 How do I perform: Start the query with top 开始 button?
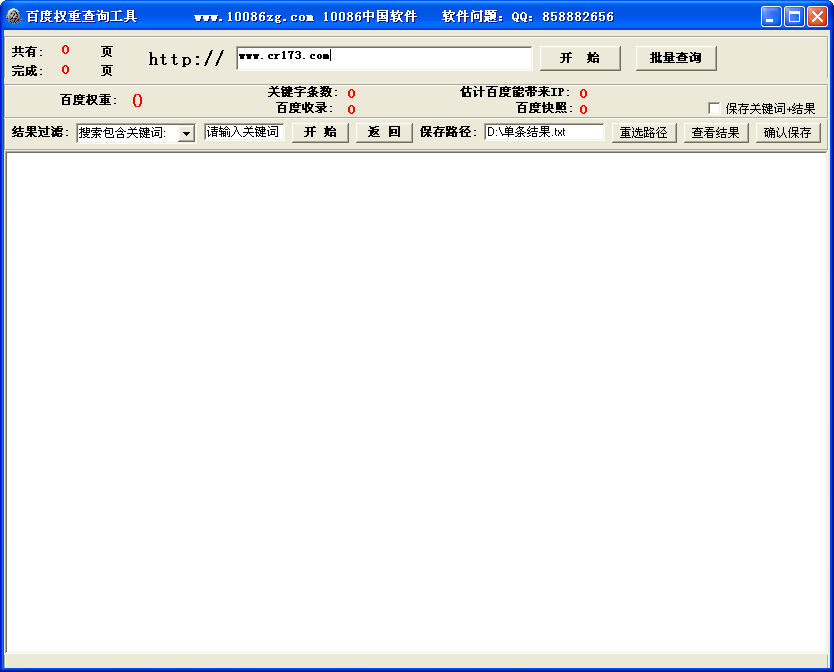click(x=580, y=58)
